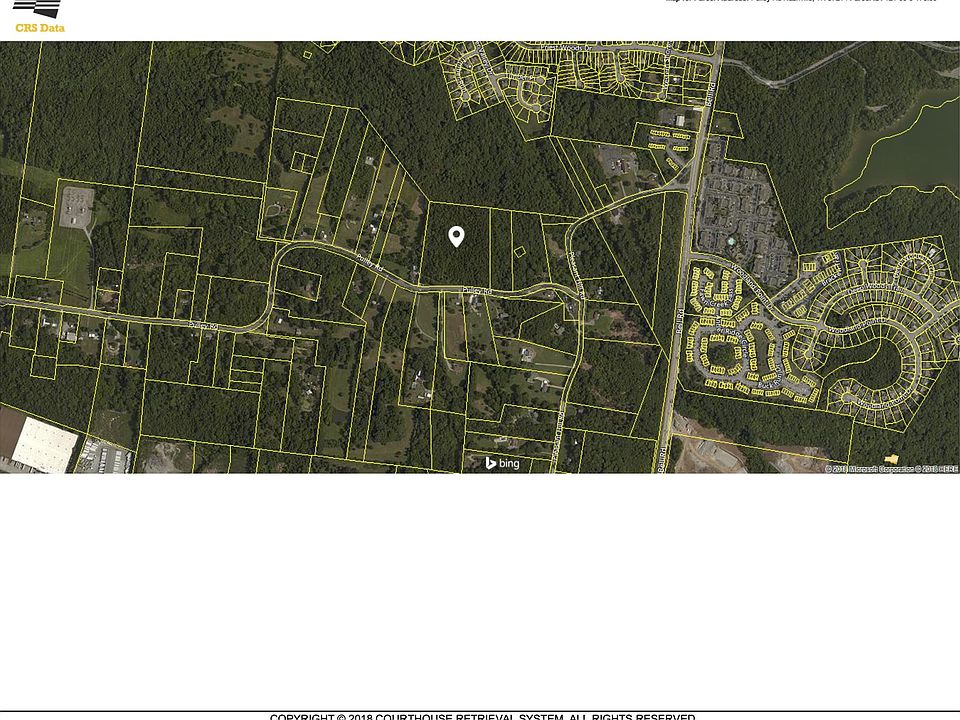
Task: Click the Priest Woods Dr street label
Action: pyautogui.click(x=568, y=47)
